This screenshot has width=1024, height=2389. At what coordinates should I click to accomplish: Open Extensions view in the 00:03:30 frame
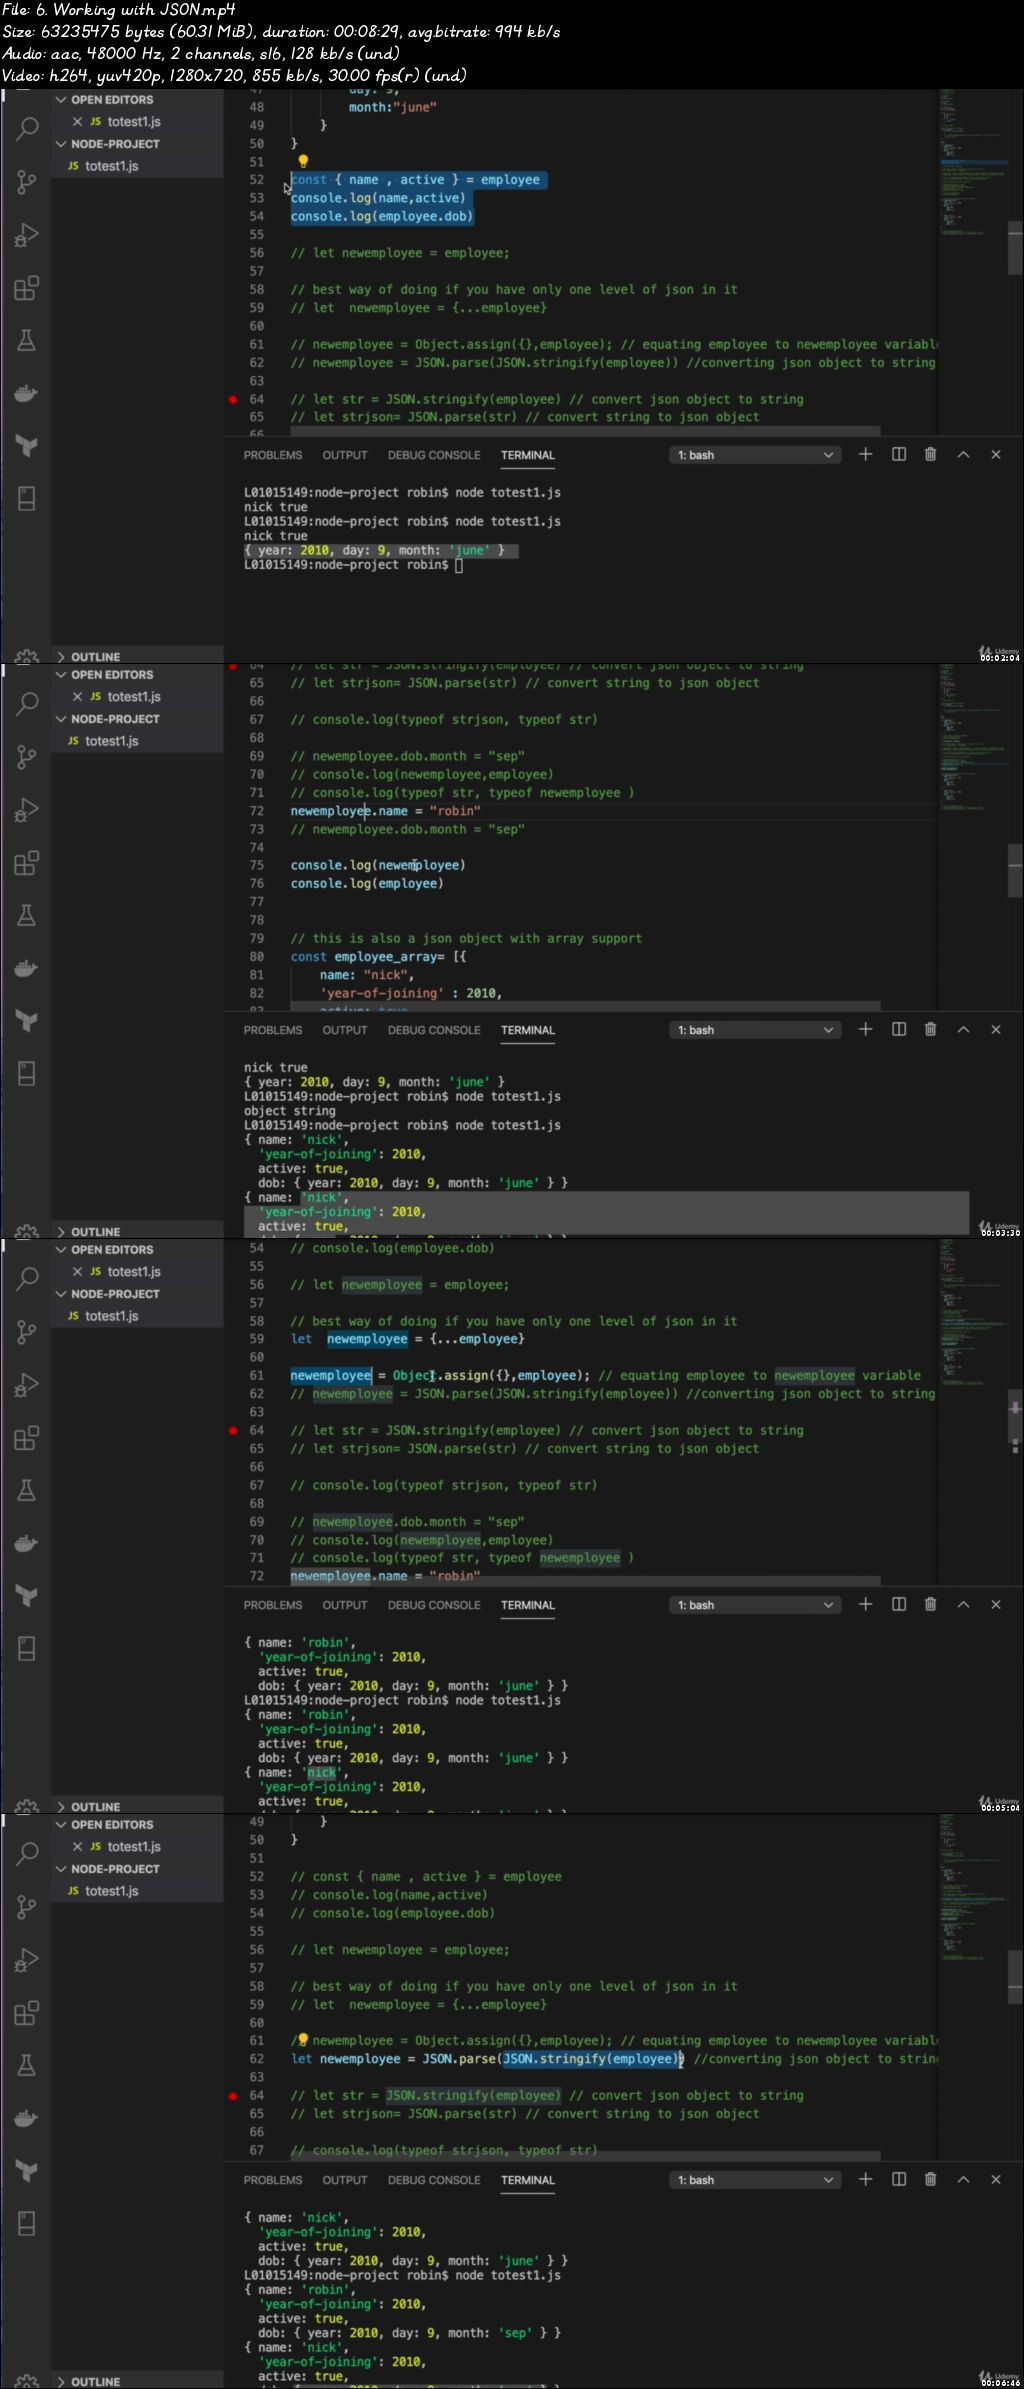click(27, 863)
